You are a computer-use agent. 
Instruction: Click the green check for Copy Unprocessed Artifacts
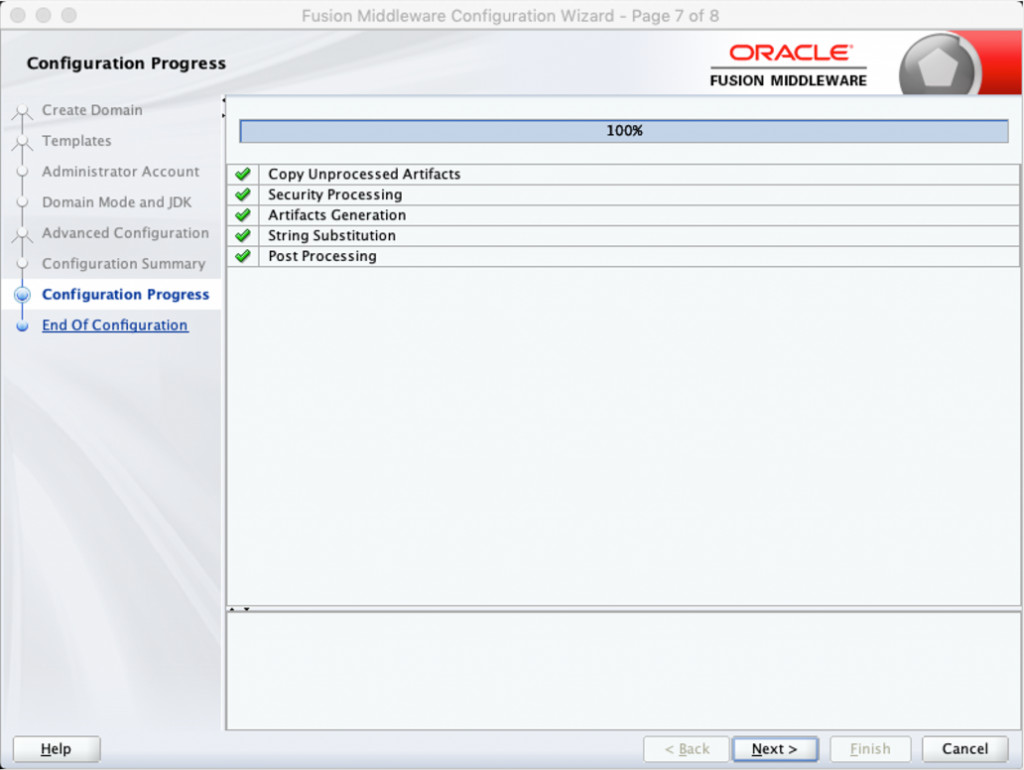pos(243,174)
